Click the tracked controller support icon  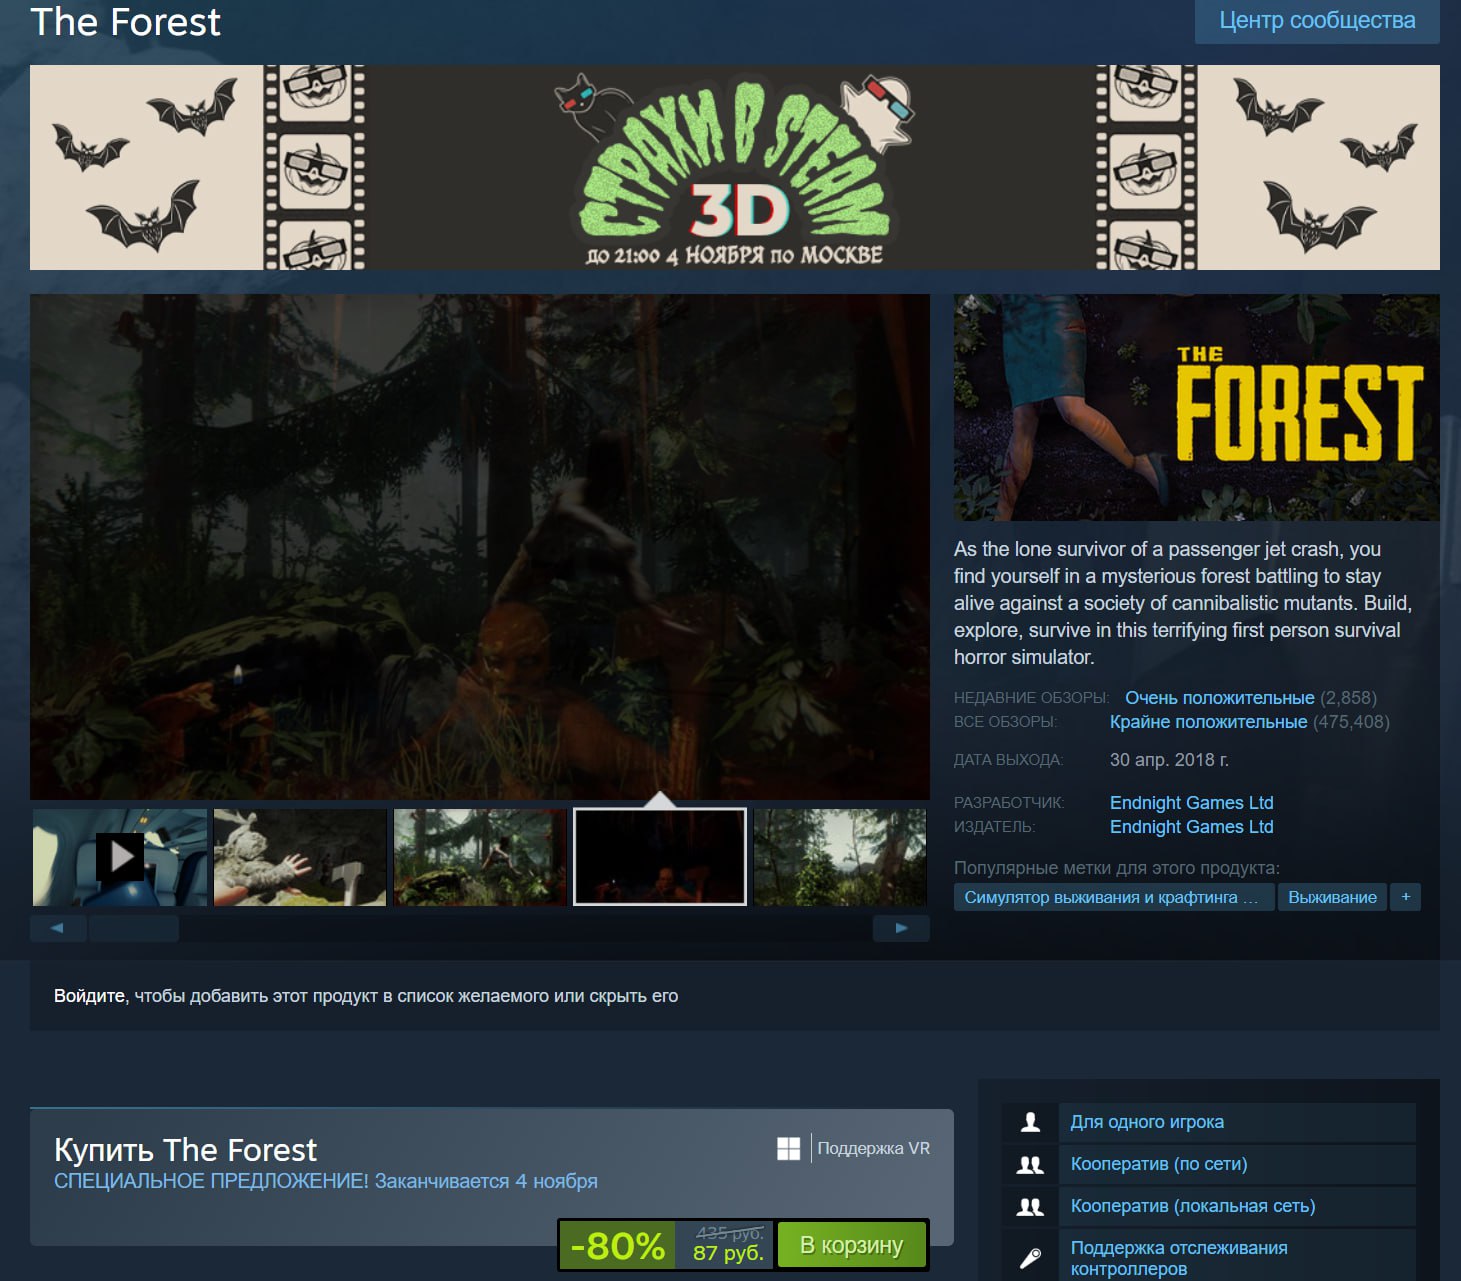[1030, 1257]
